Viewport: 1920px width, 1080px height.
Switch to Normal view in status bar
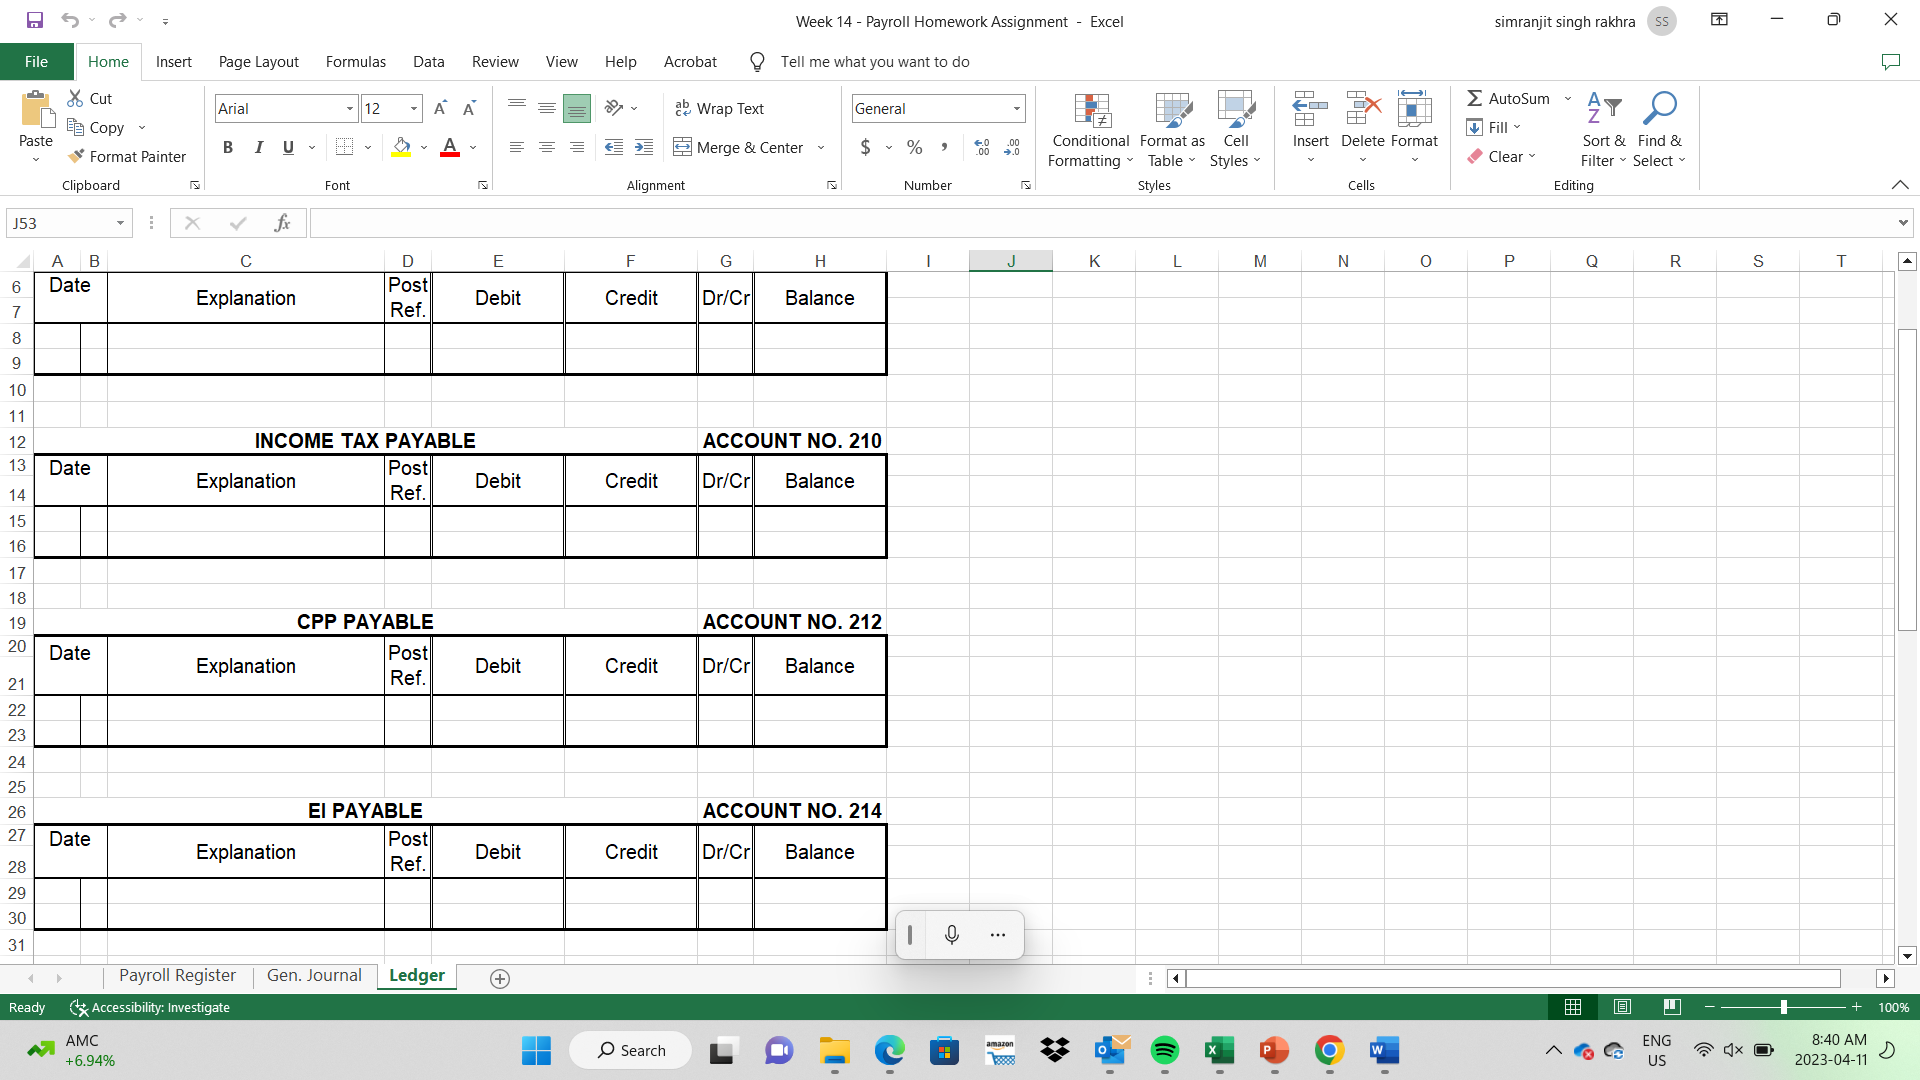pos(1573,1007)
